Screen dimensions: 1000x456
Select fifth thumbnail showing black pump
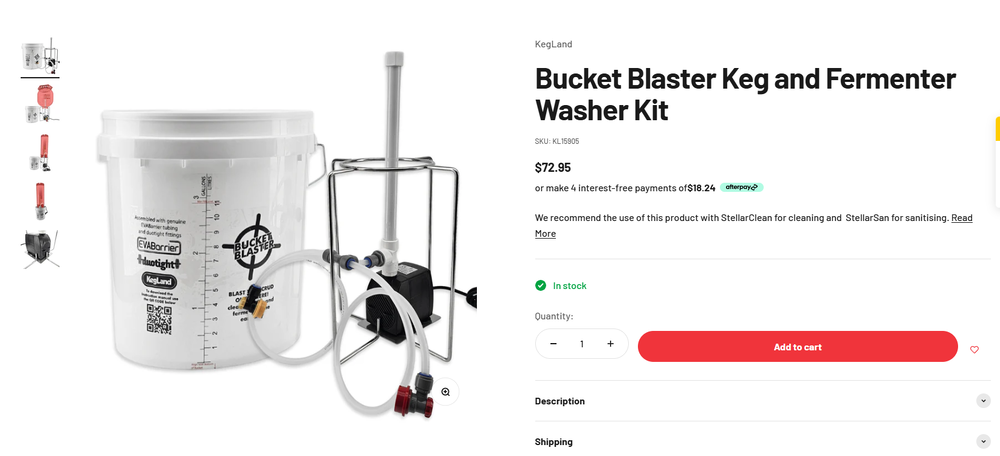point(40,249)
